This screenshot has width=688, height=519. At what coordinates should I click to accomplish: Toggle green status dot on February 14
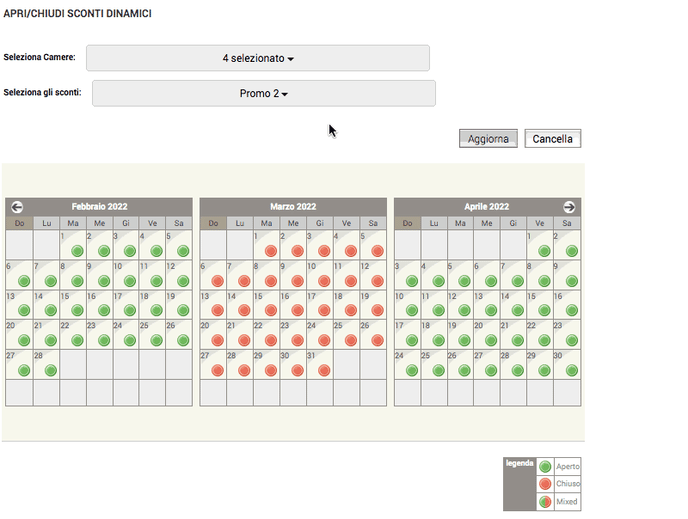50,311
